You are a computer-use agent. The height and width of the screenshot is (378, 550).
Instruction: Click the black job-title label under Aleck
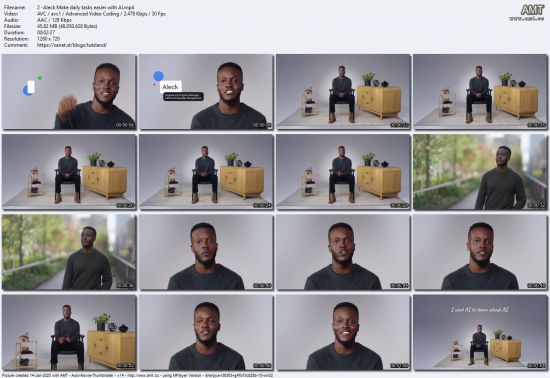click(x=183, y=96)
